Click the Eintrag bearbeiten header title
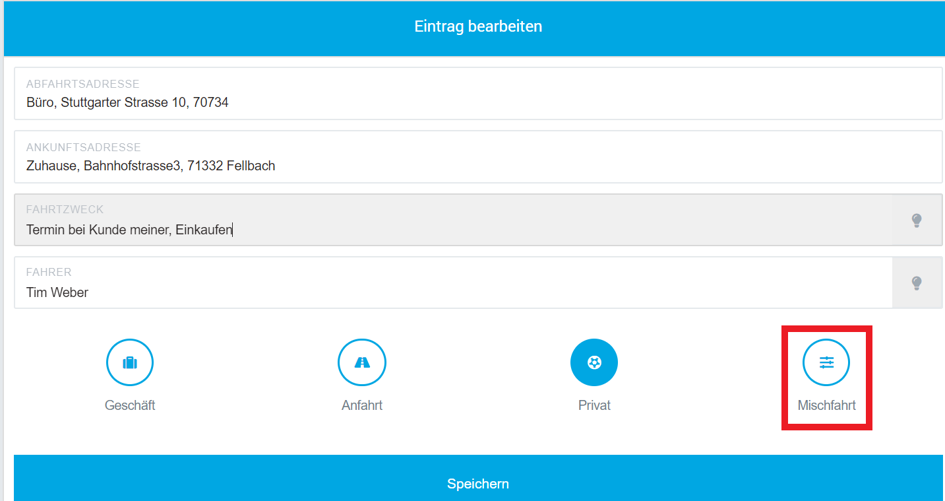This screenshot has width=945, height=501. pos(478,27)
